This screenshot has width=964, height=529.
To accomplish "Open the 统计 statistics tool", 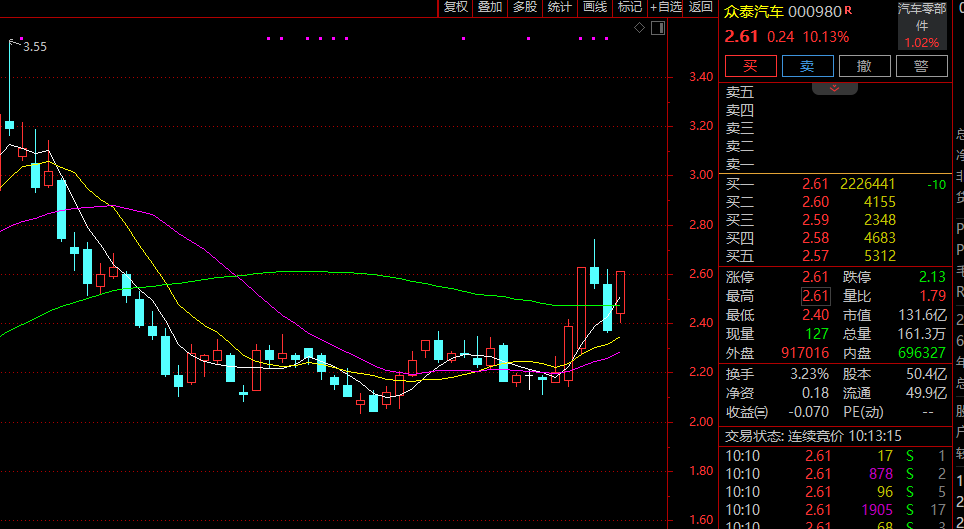I will [560, 7].
